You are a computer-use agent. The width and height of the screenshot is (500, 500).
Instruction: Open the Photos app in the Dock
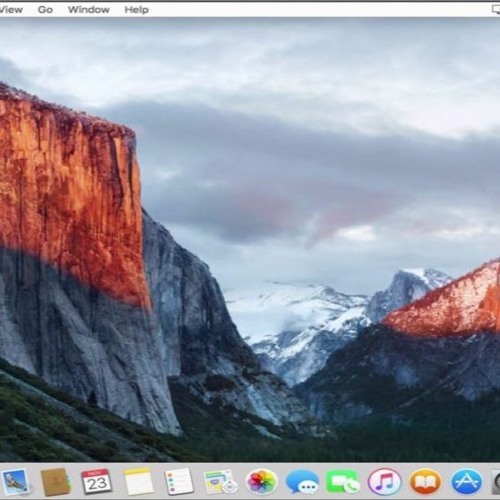pos(261,481)
